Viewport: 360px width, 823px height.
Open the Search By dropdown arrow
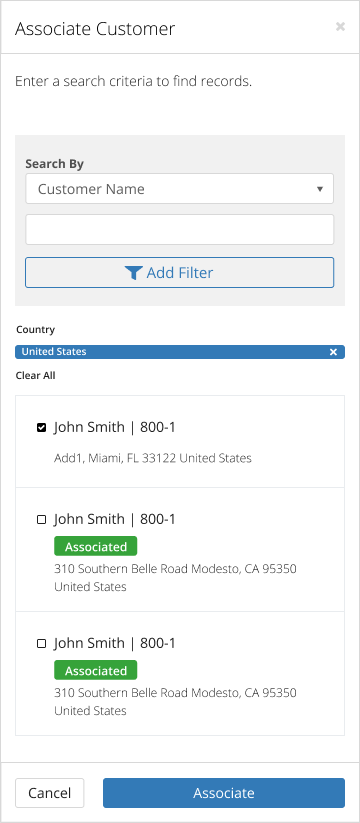point(320,189)
